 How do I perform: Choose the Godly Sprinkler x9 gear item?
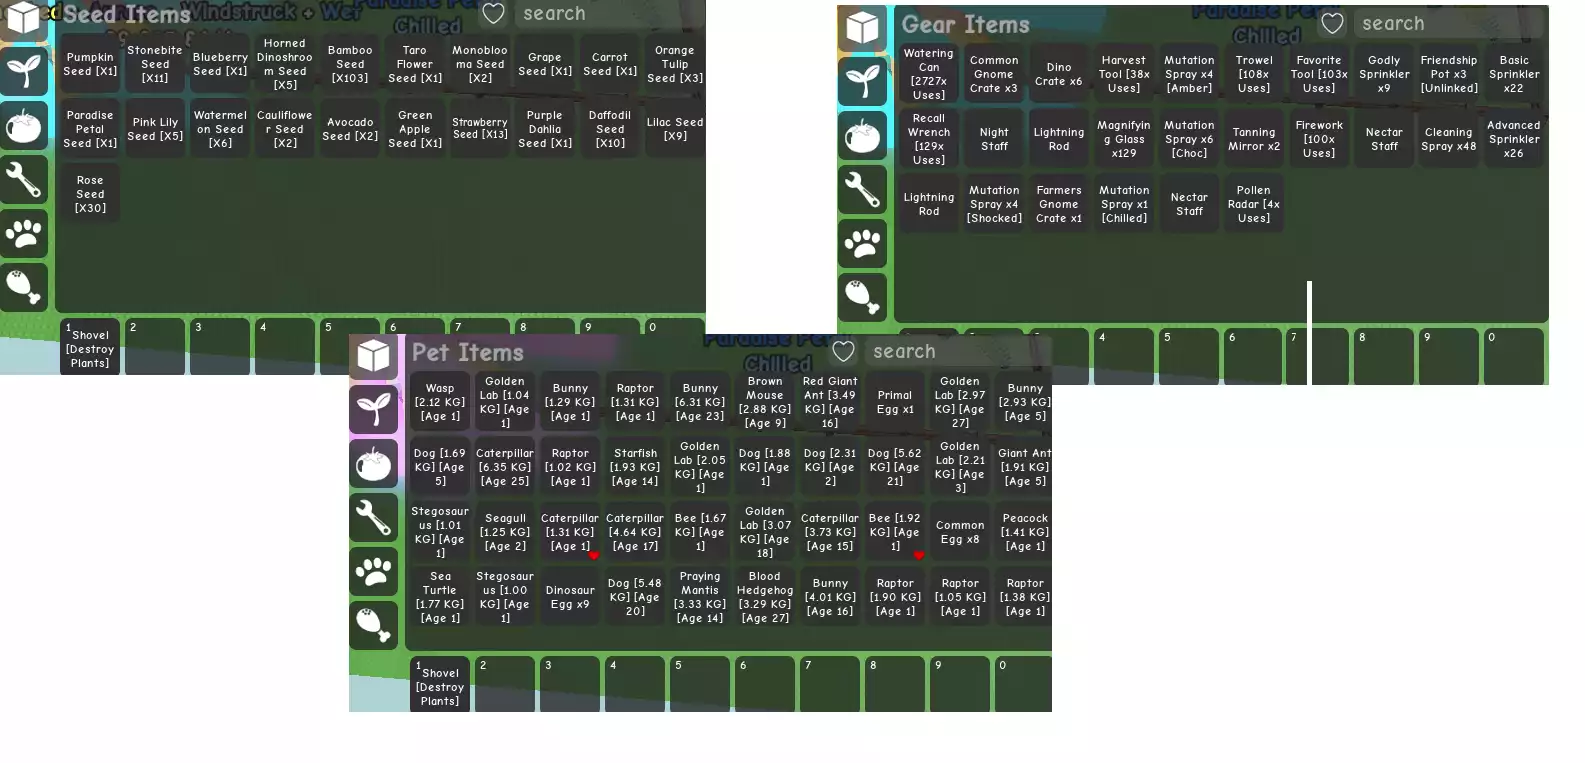coord(1384,74)
